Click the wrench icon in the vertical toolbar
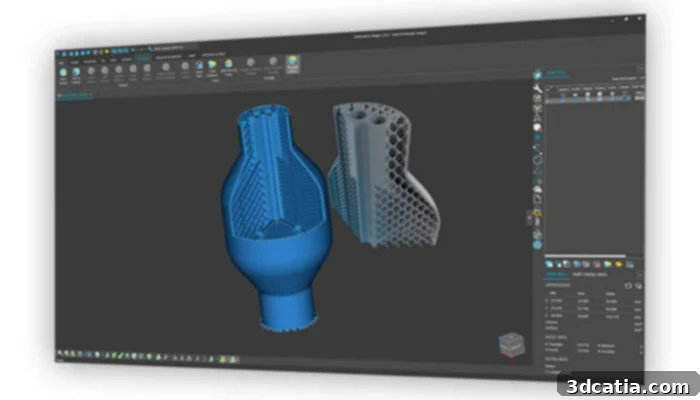 coord(538,88)
